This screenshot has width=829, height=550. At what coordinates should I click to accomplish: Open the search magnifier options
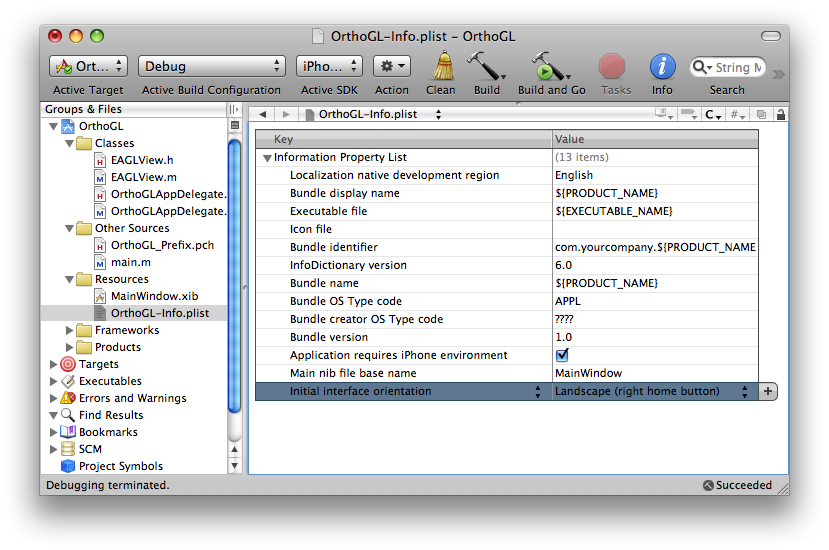click(702, 67)
